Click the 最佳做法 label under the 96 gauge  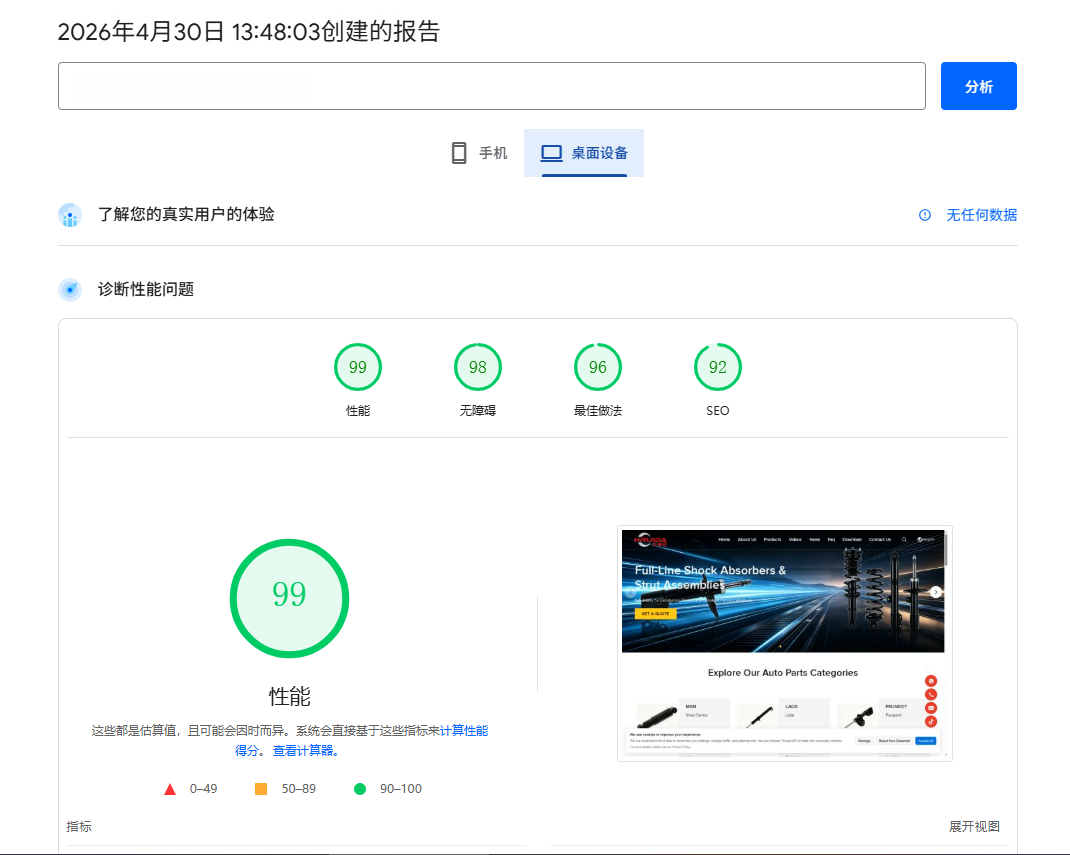(598, 411)
